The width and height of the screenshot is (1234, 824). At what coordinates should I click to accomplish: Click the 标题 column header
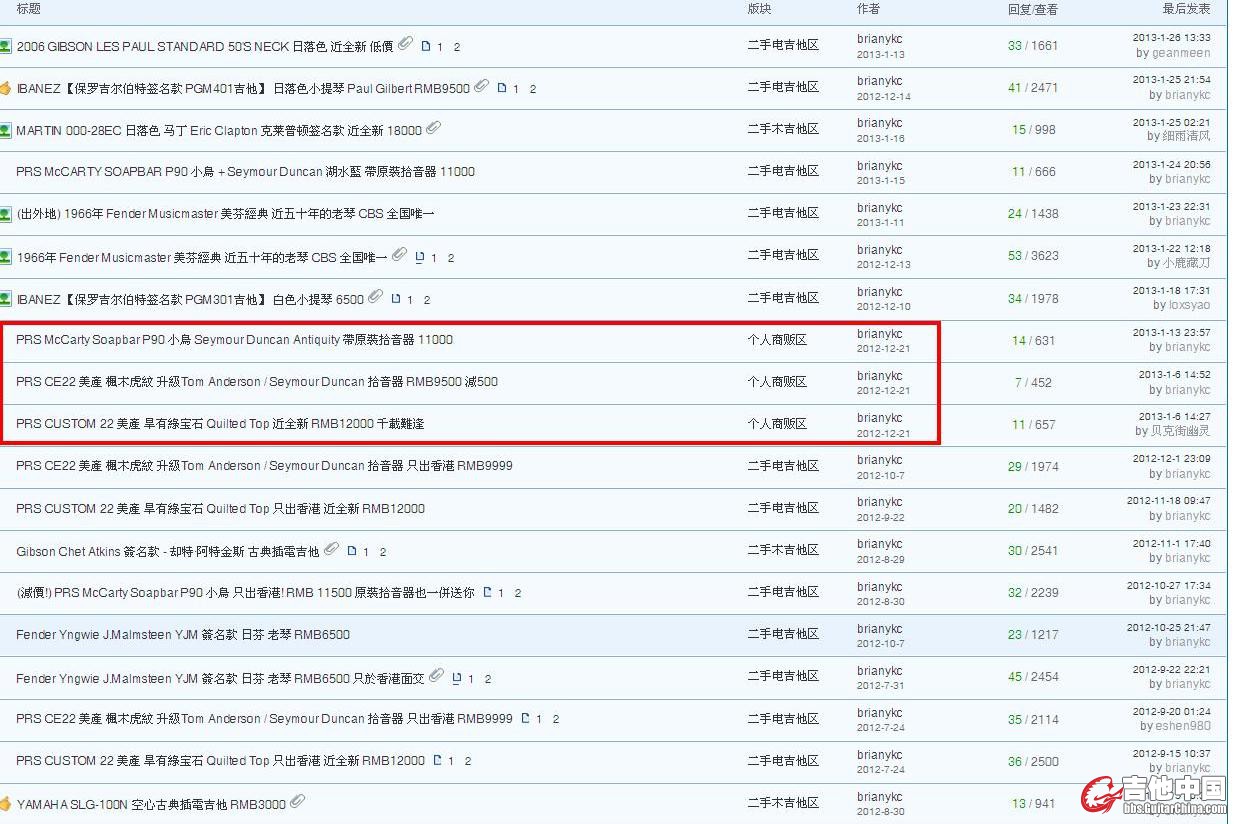[29, 9]
